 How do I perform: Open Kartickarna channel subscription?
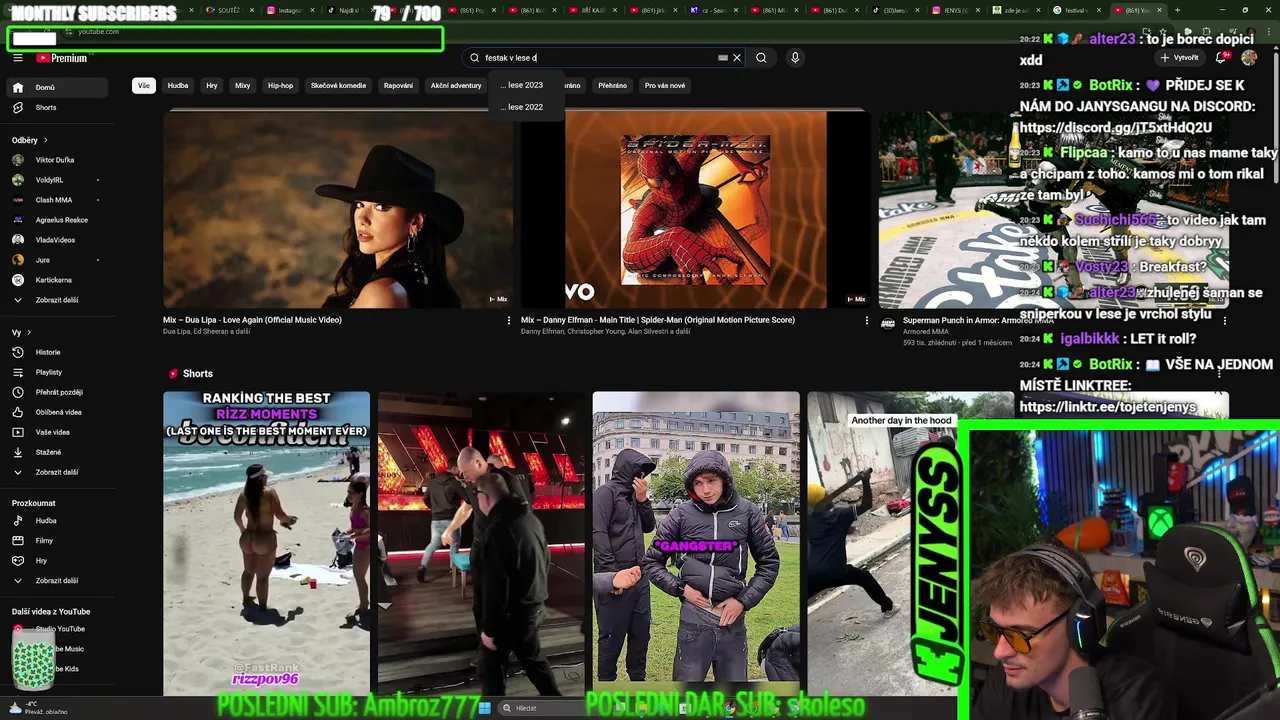pyautogui.click(x=55, y=280)
